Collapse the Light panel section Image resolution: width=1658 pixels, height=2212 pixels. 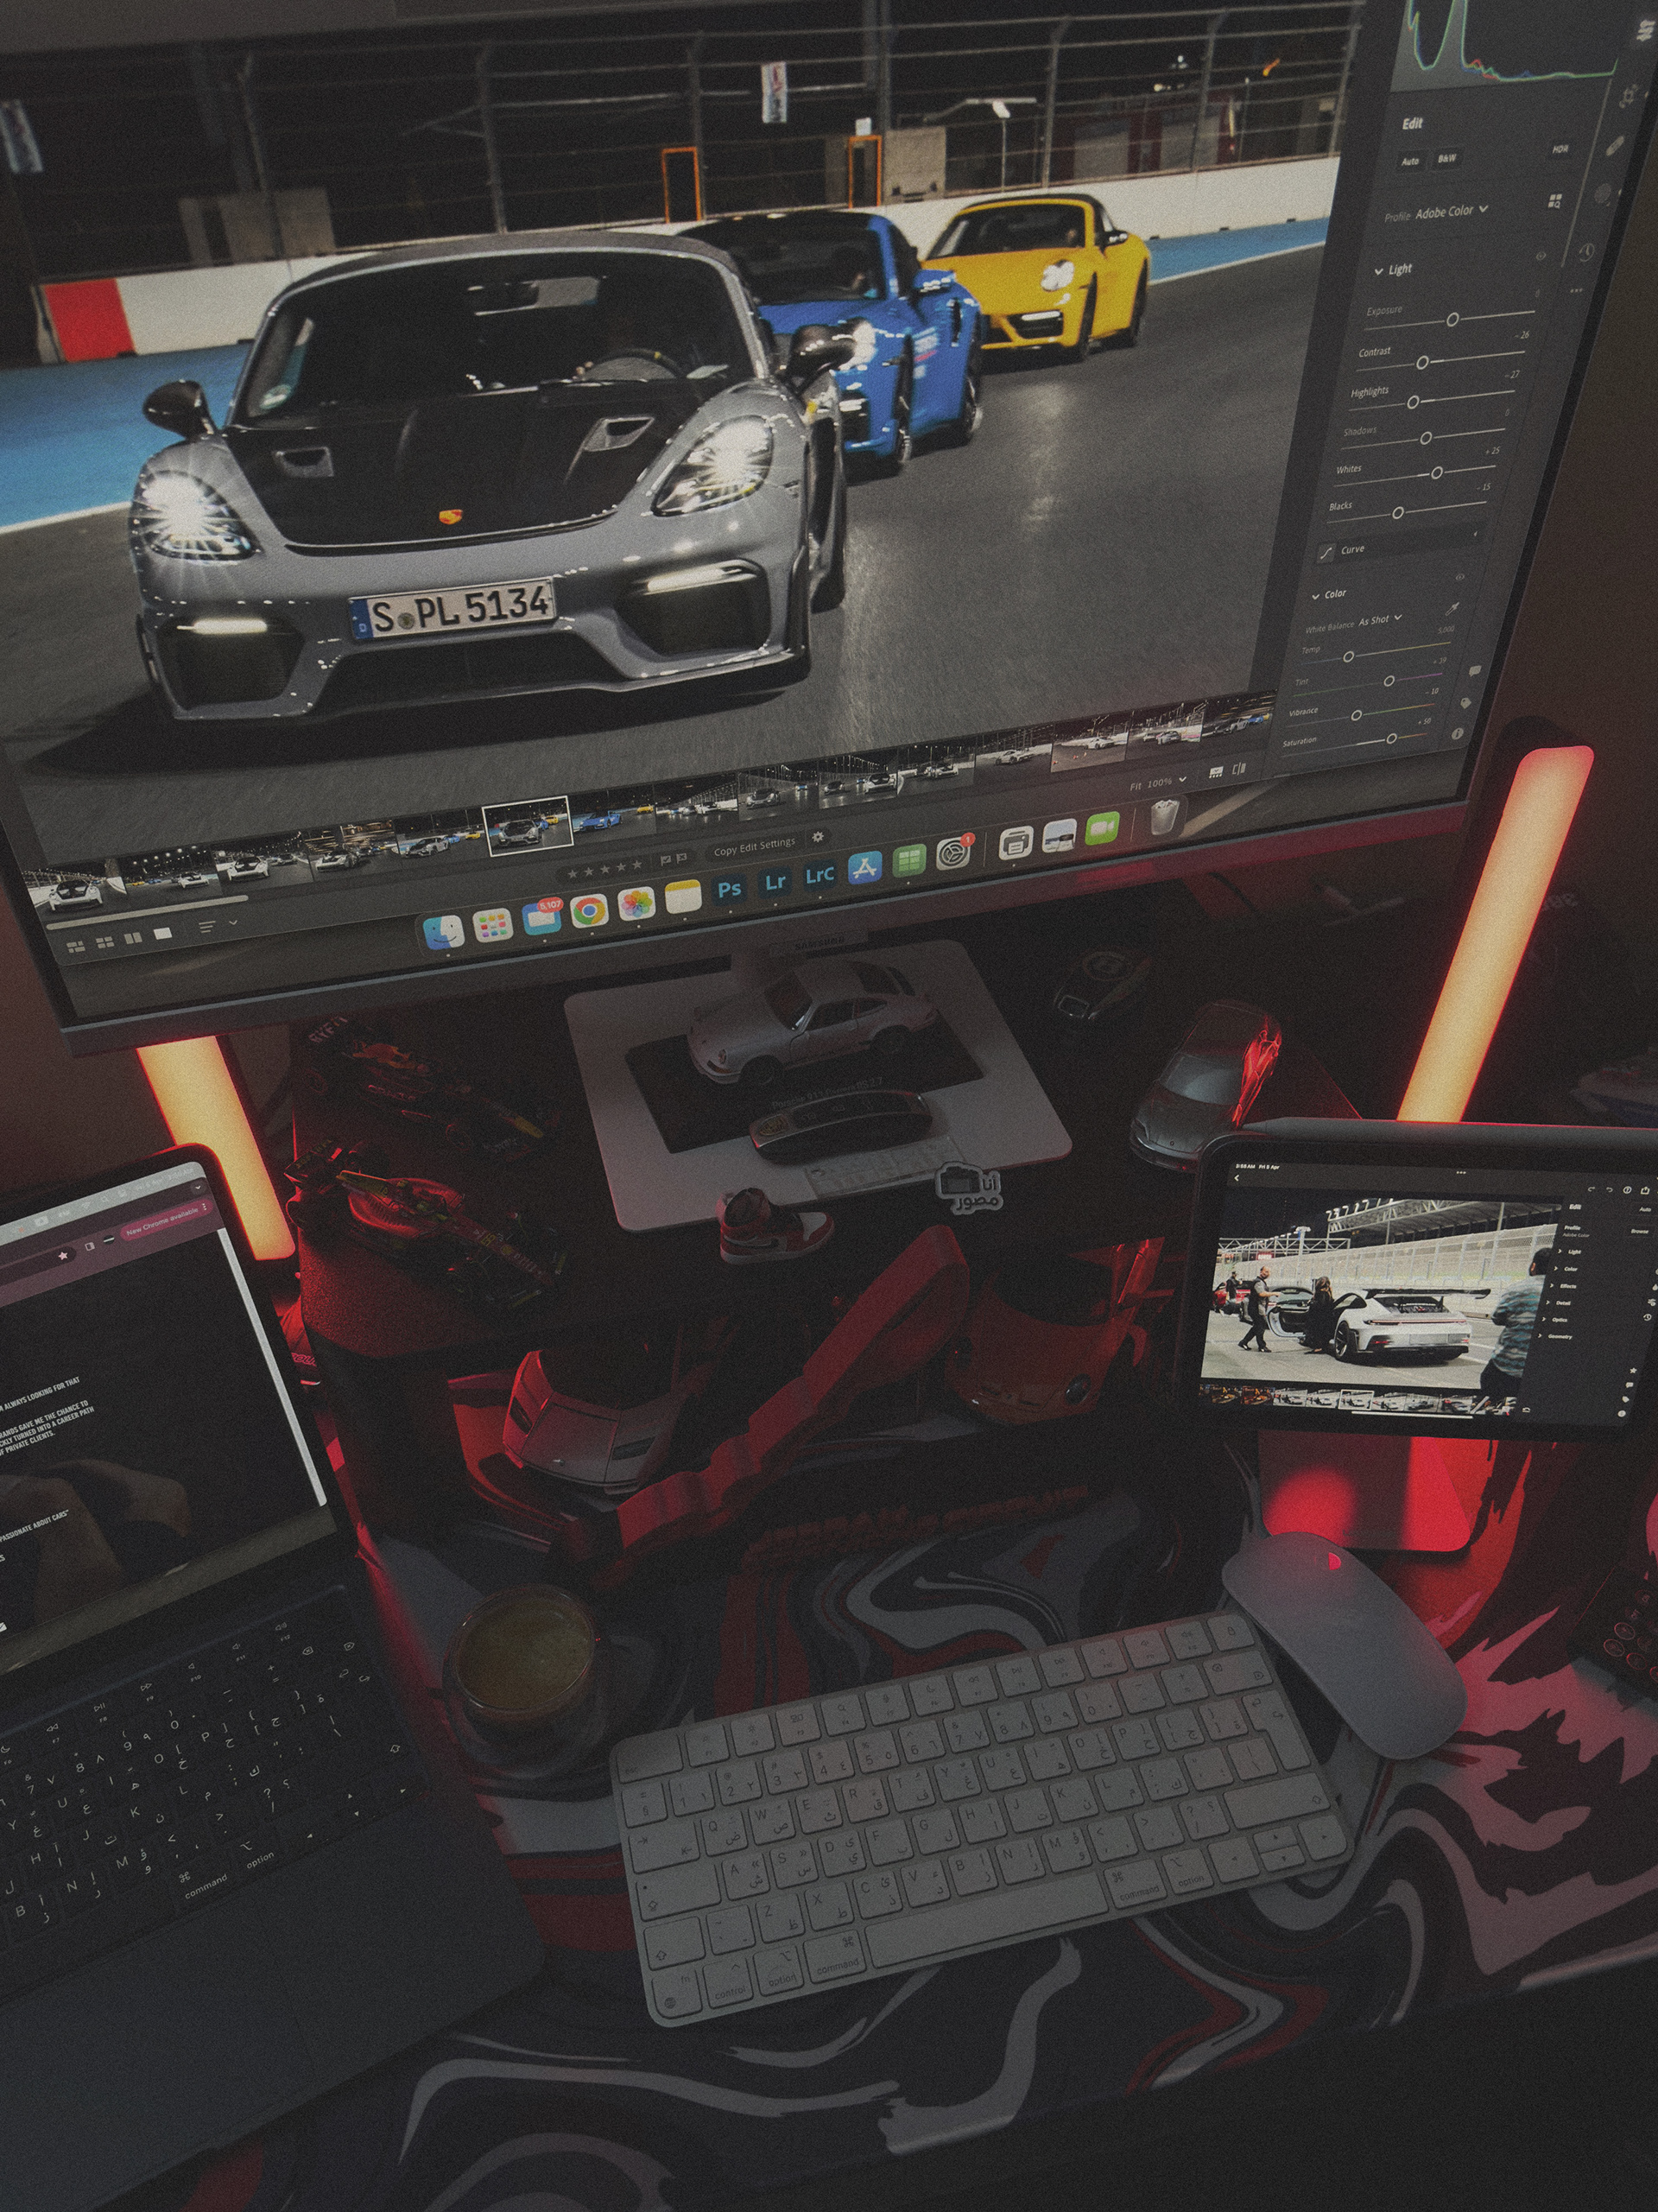(1379, 270)
